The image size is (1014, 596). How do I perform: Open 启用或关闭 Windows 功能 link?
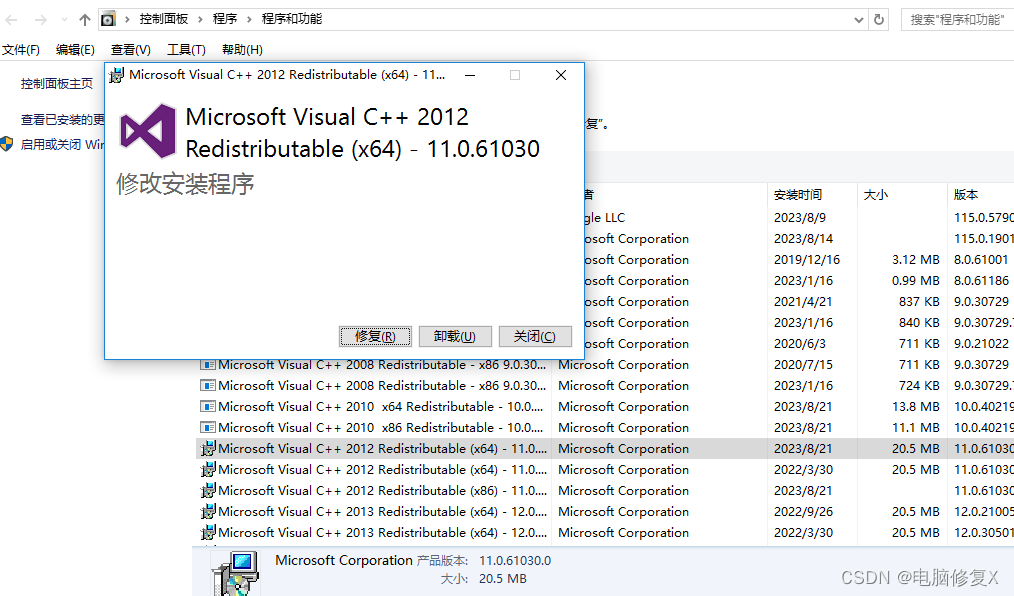coord(62,144)
